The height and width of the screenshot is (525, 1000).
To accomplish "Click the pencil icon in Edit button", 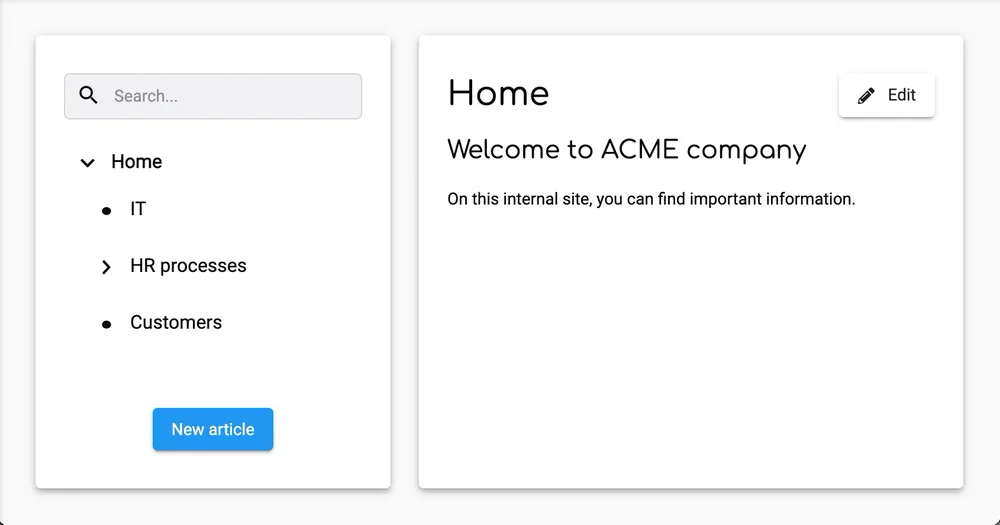I will tap(867, 96).
